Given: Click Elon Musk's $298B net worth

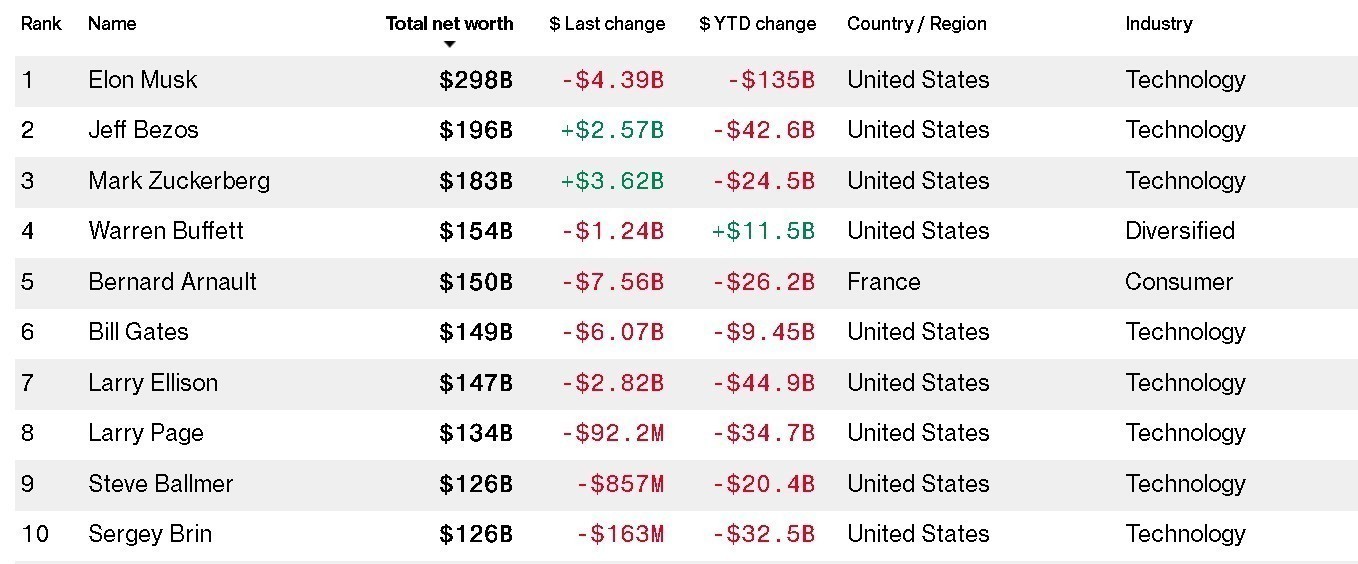Looking at the screenshot, I should (x=475, y=80).
